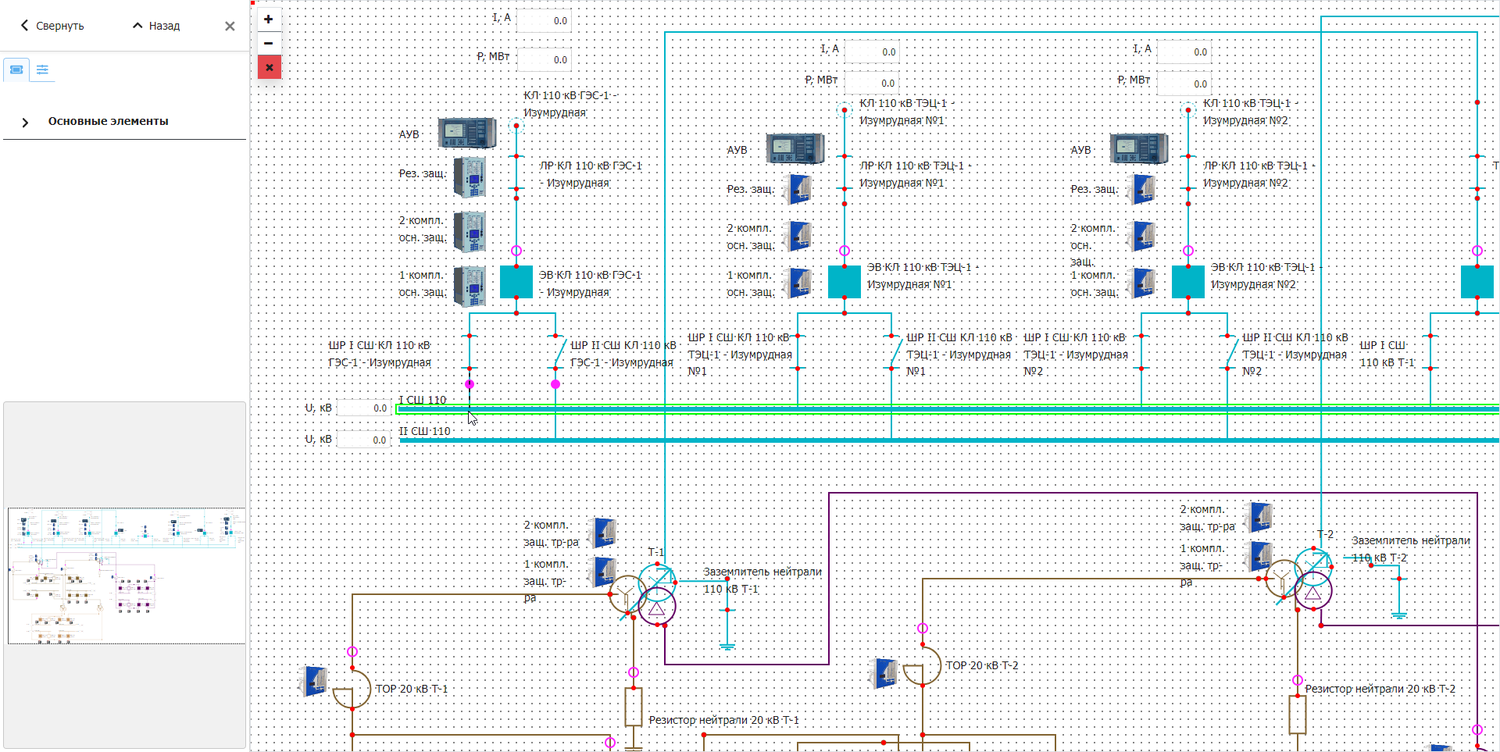
Task: Toggle line disconnector ЛР КЛ ГЭС-1
Action: pyautogui.click(x=517, y=172)
